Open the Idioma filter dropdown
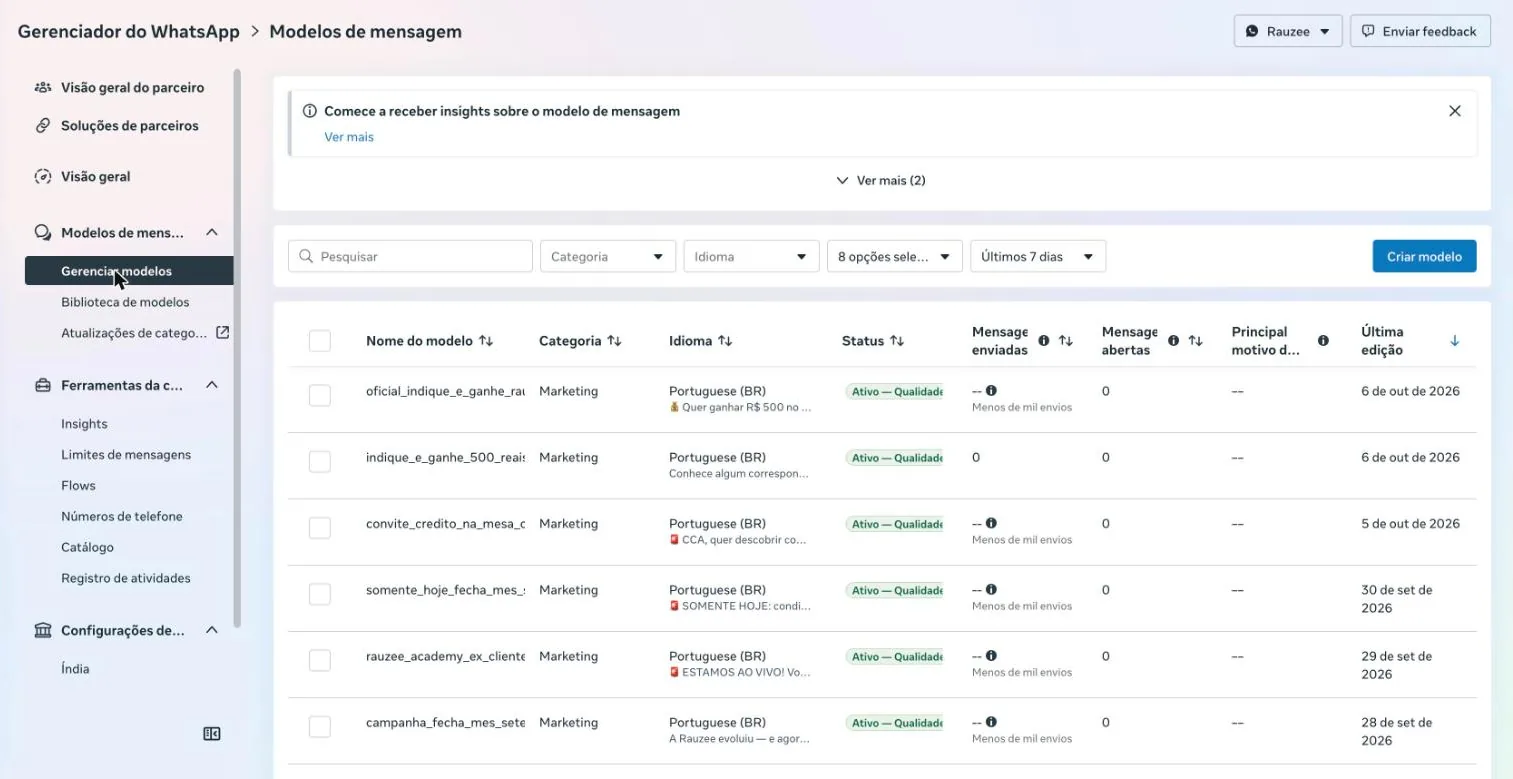This screenshot has width=1513, height=779. 751,256
